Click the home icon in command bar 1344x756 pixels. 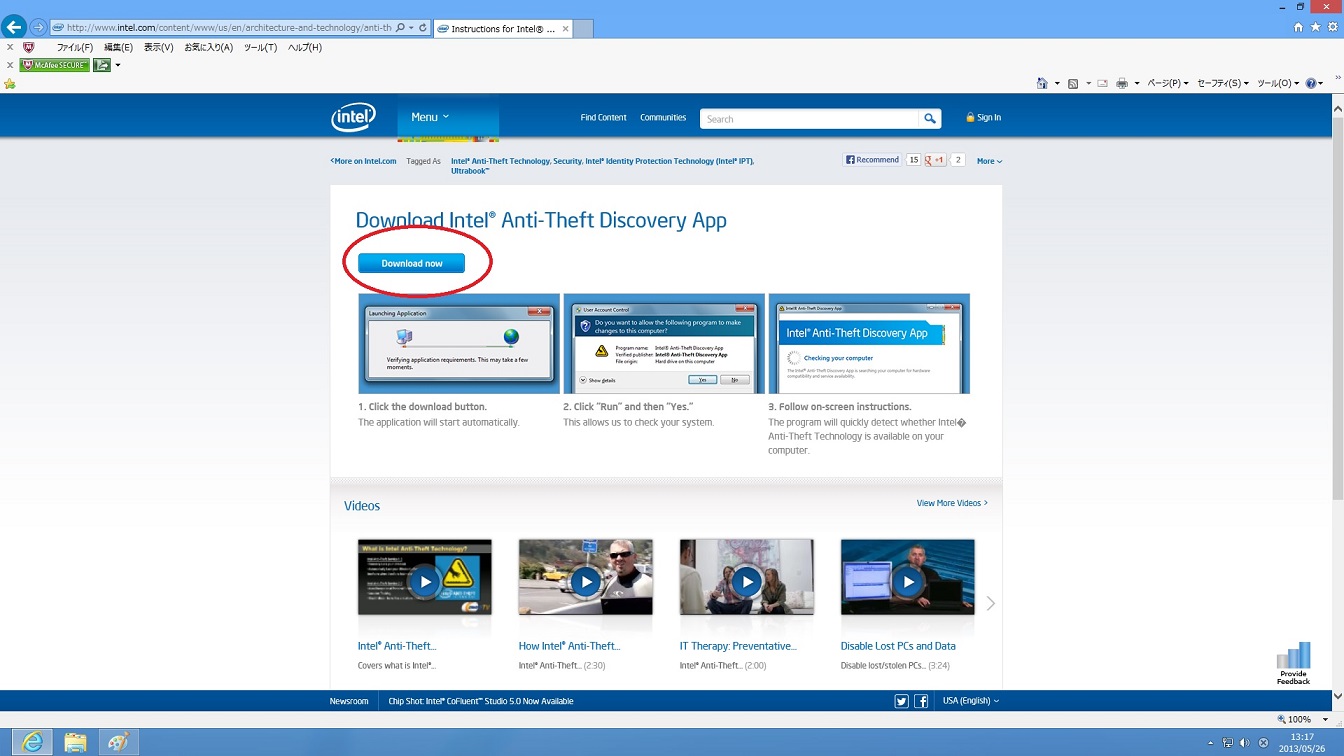click(x=1042, y=84)
